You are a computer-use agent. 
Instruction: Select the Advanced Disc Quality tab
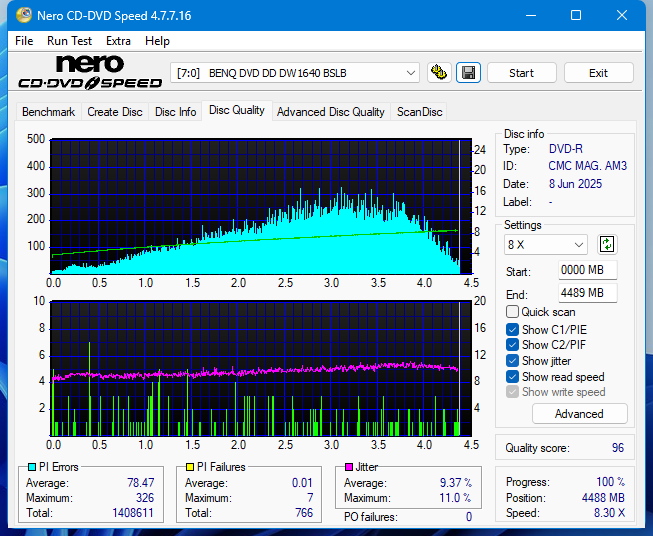click(x=330, y=112)
